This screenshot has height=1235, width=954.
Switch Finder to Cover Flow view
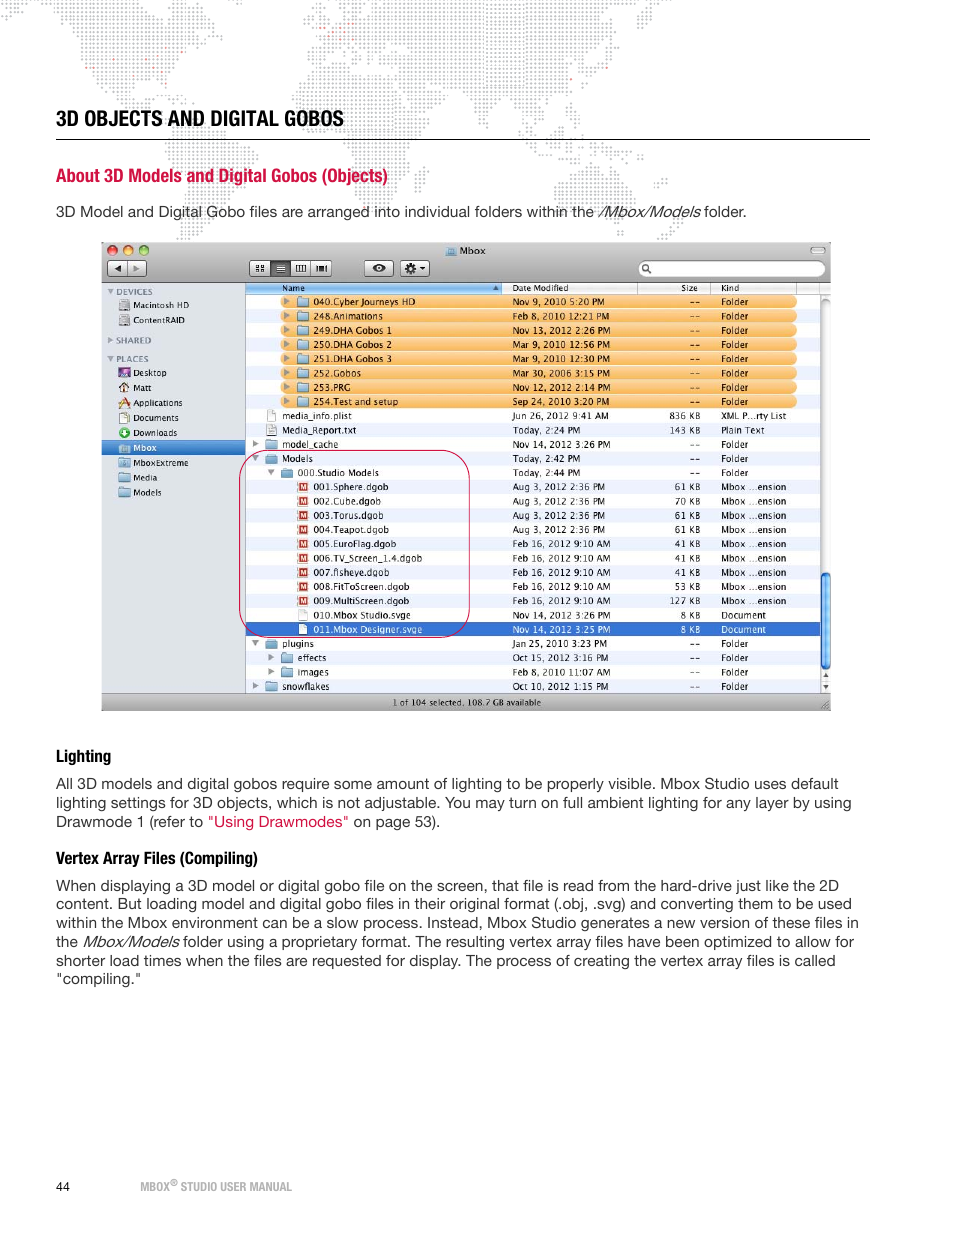[x=321, y=268]
